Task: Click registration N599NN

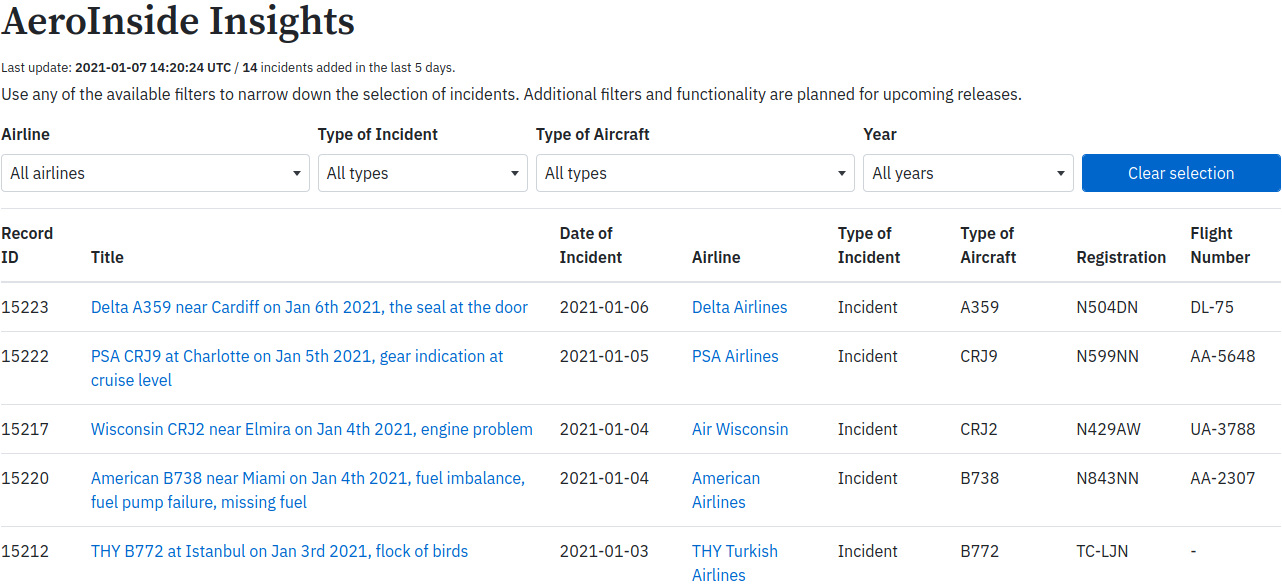Action: [x=1107, y=356]
